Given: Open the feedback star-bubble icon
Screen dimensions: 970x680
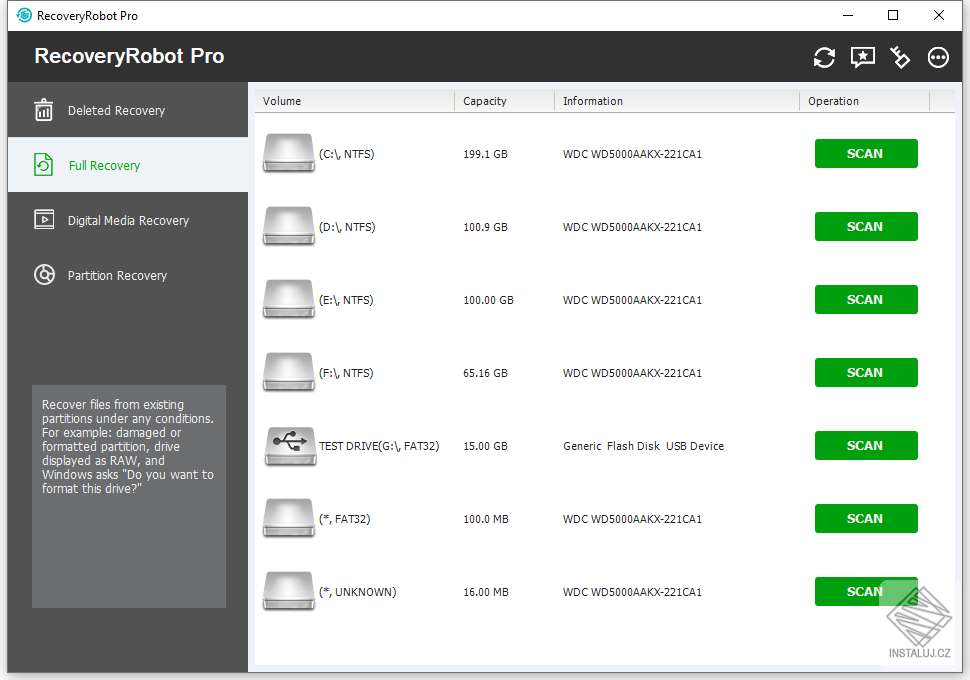Looking at the screenshot, I should (x=862, y=58).
